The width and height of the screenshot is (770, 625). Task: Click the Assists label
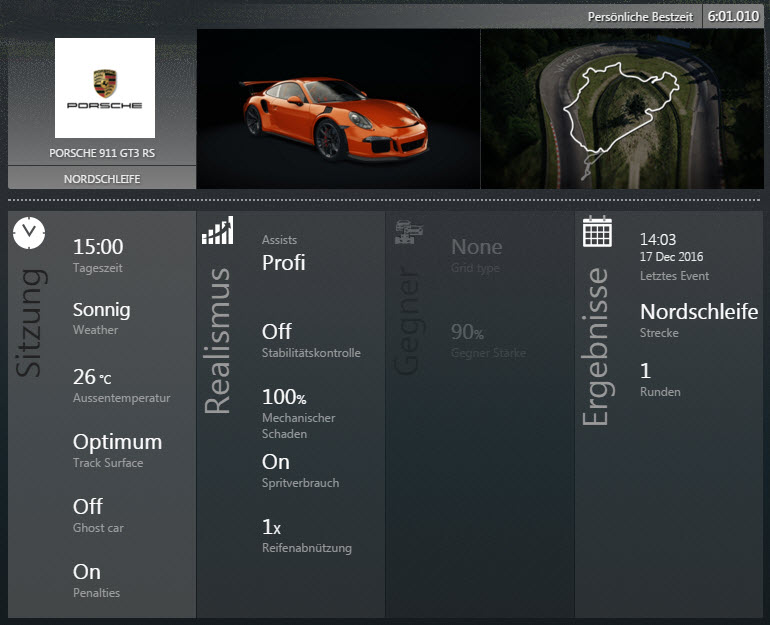point(279,240)
